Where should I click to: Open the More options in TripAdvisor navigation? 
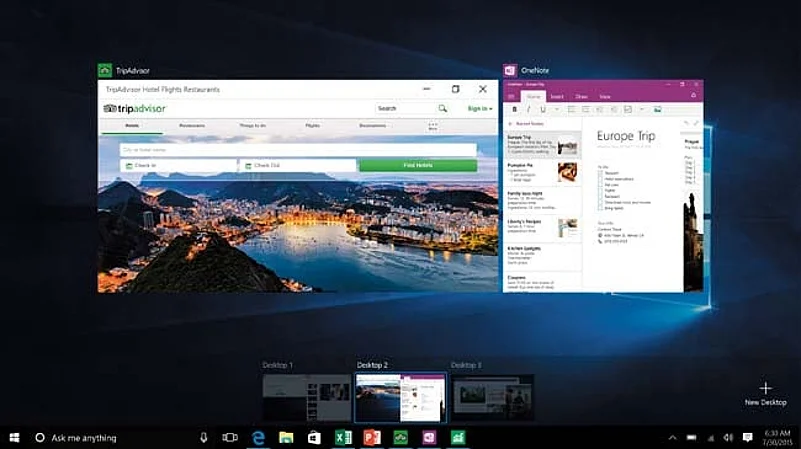click(433, 127)
